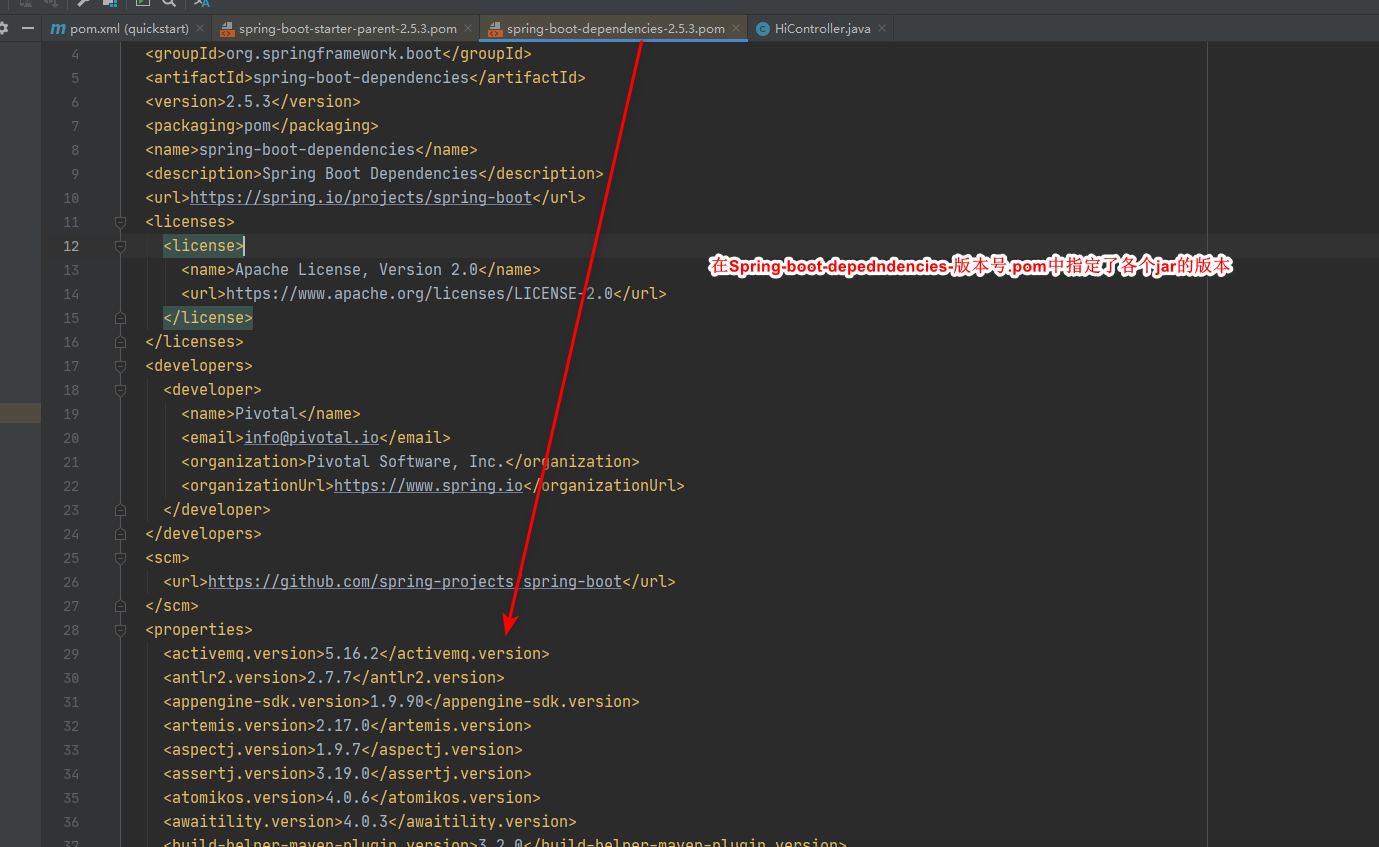
Task: Fold at the </license> closing marker line 15
Action: click(120, 318)
